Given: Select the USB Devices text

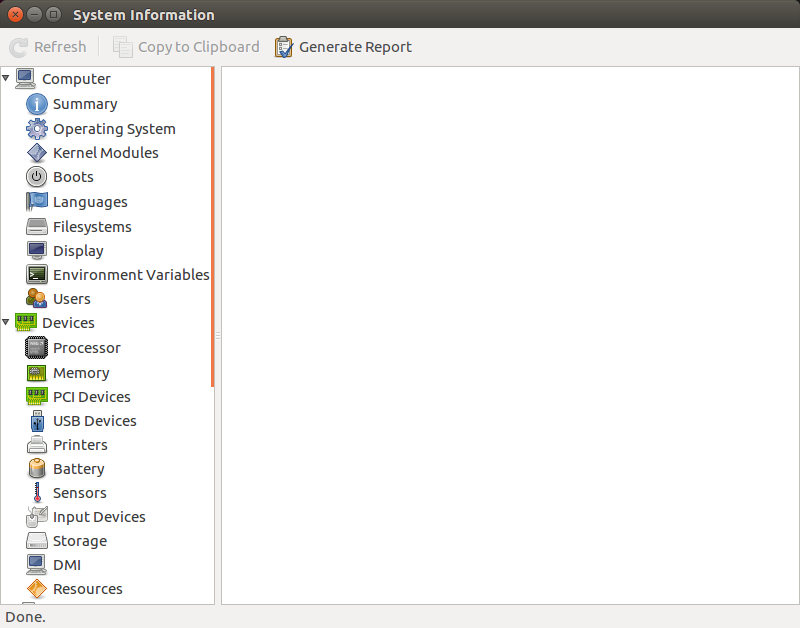Looking at the screenshot, I should [95, 421].
